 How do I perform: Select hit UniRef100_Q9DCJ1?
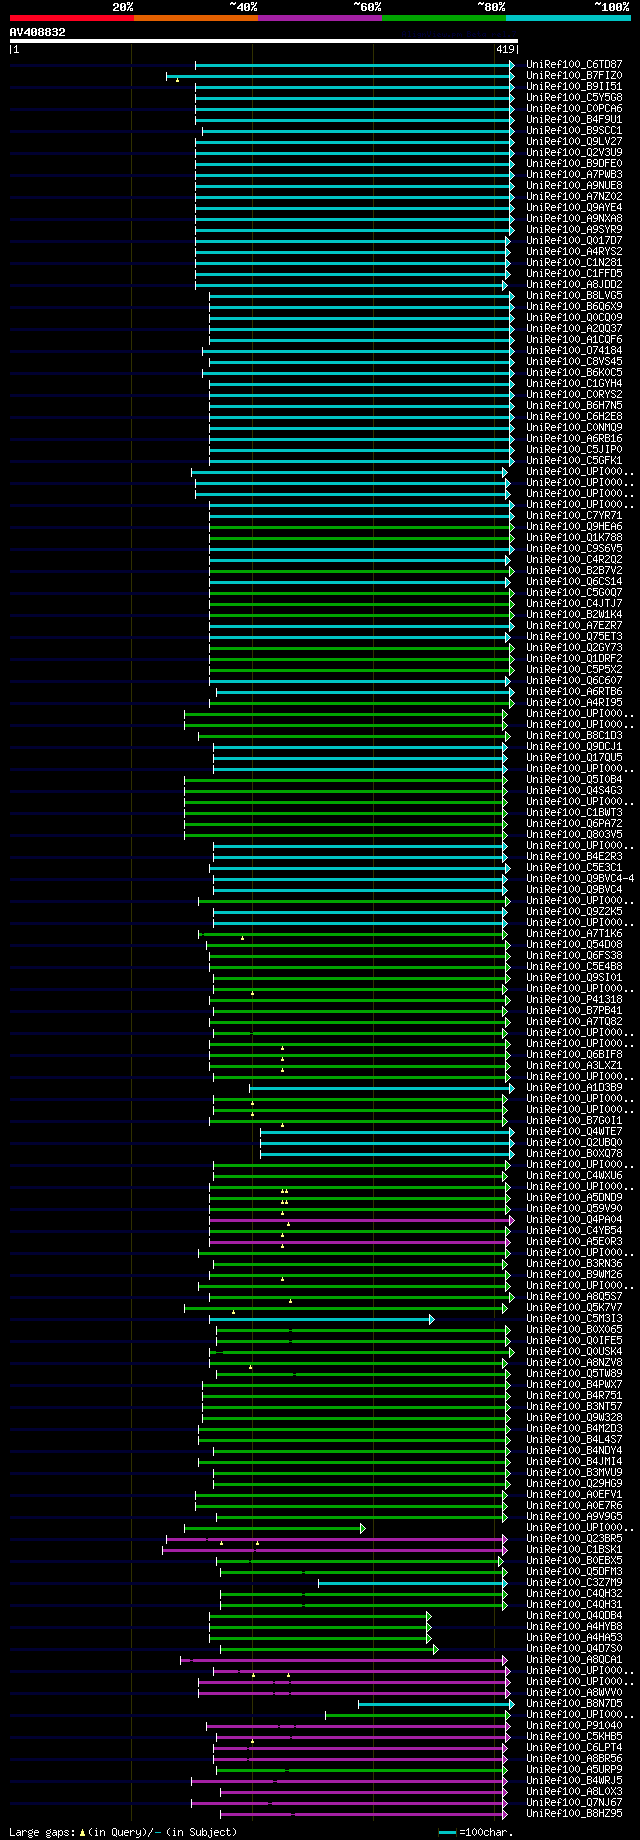pos(574,747)
